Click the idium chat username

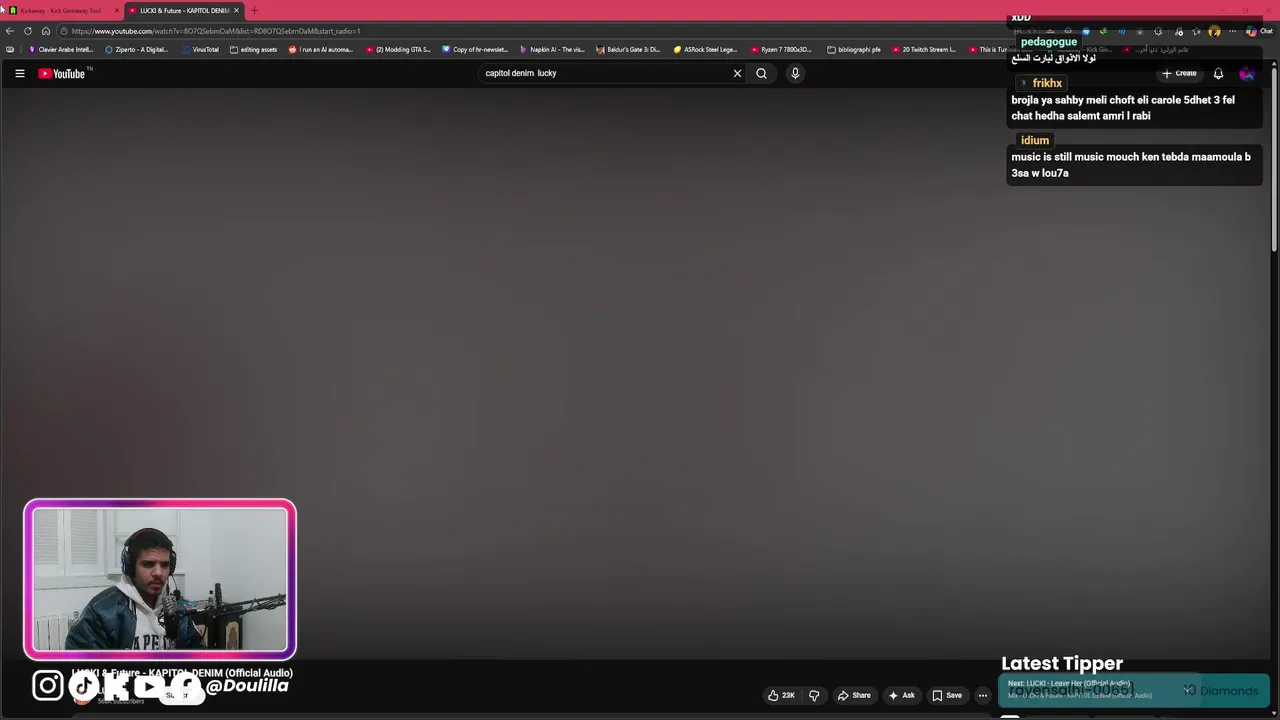click(x=1035, y=140)
